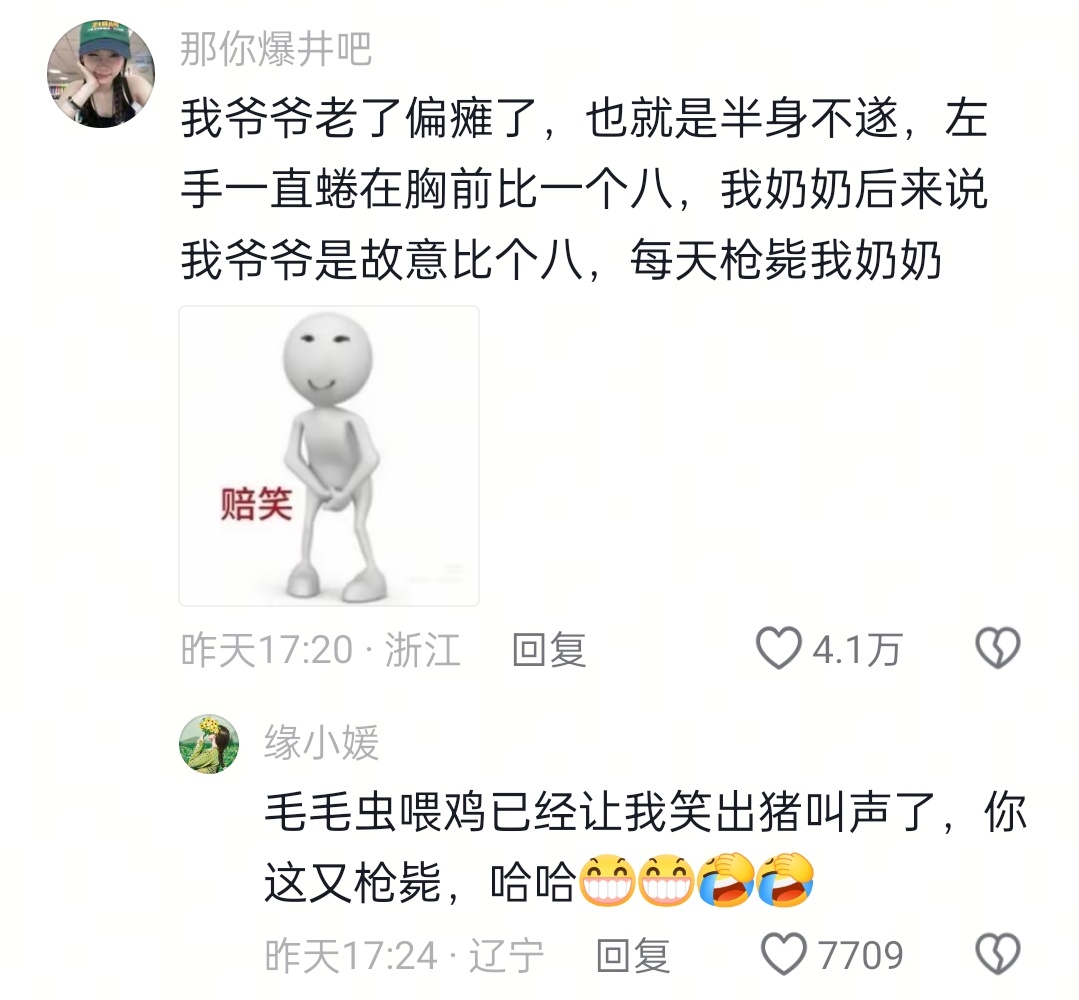Screen dimensions: 1079x1000
Task: Select the comment text about 我爷爷老了偏瘫了
Action: (x=585, y=189)
